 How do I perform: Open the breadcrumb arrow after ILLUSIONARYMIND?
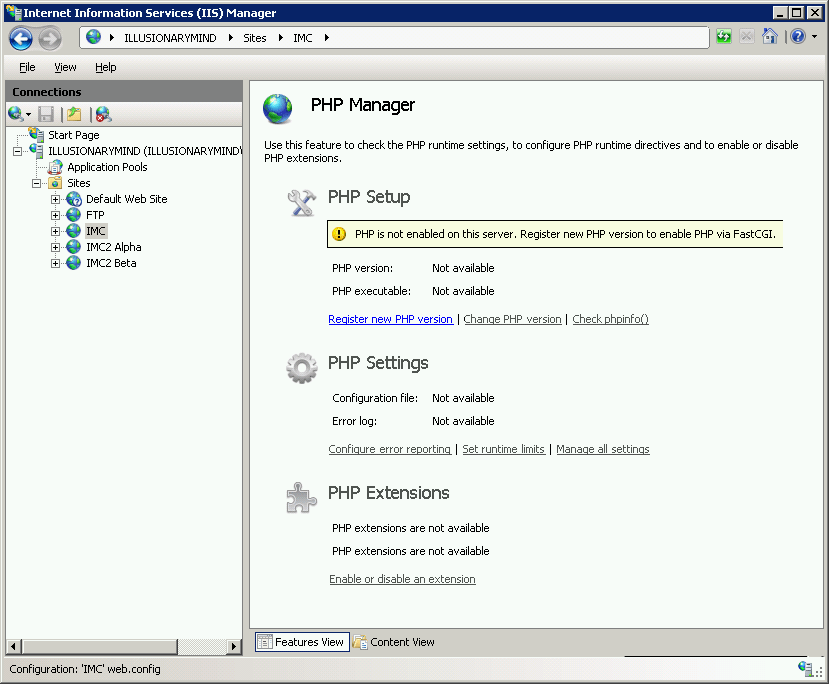231,38
